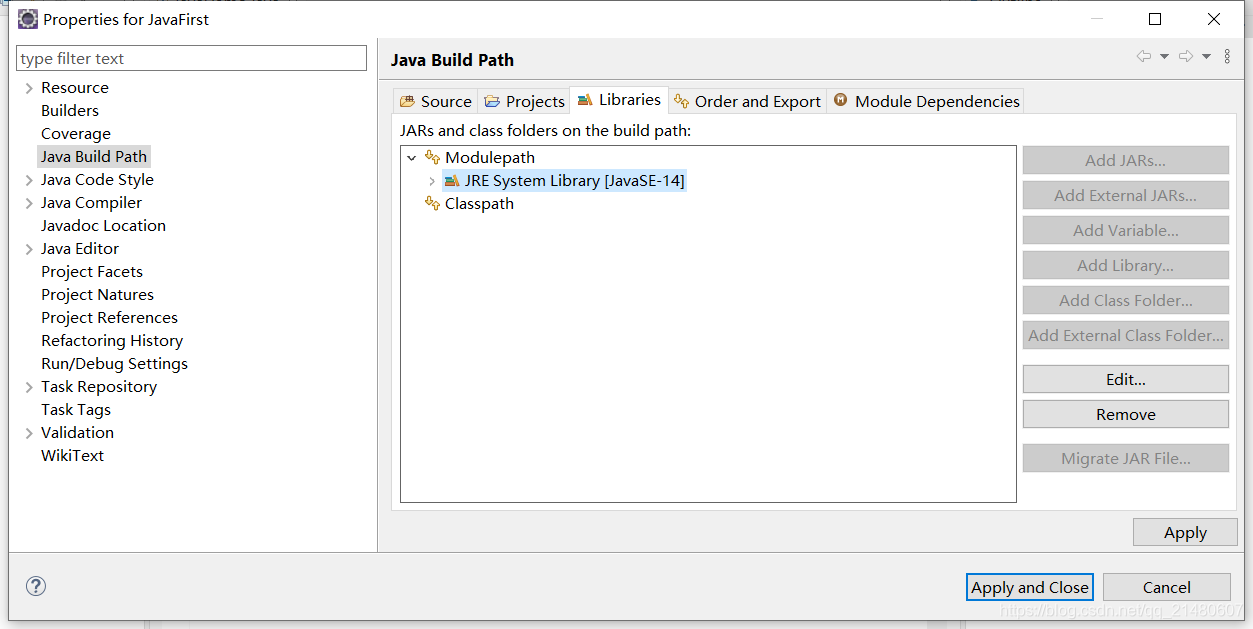This screenshot has width=1253, height=629.
Task: Select the Classpath entry
Action: coord(479,204)
